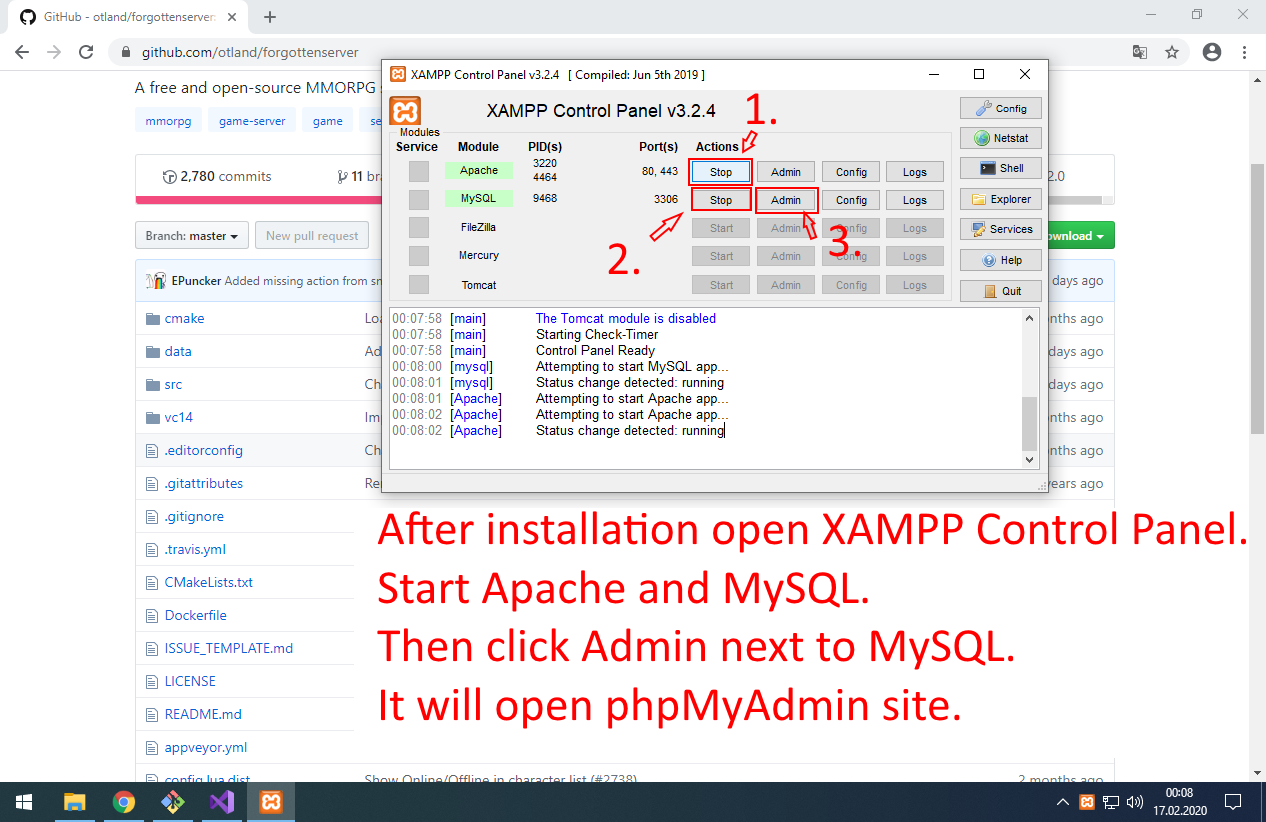Open the Dockerfile link
The height and width of the screenshot is (822, 1266).
click(x=195, y=615)
